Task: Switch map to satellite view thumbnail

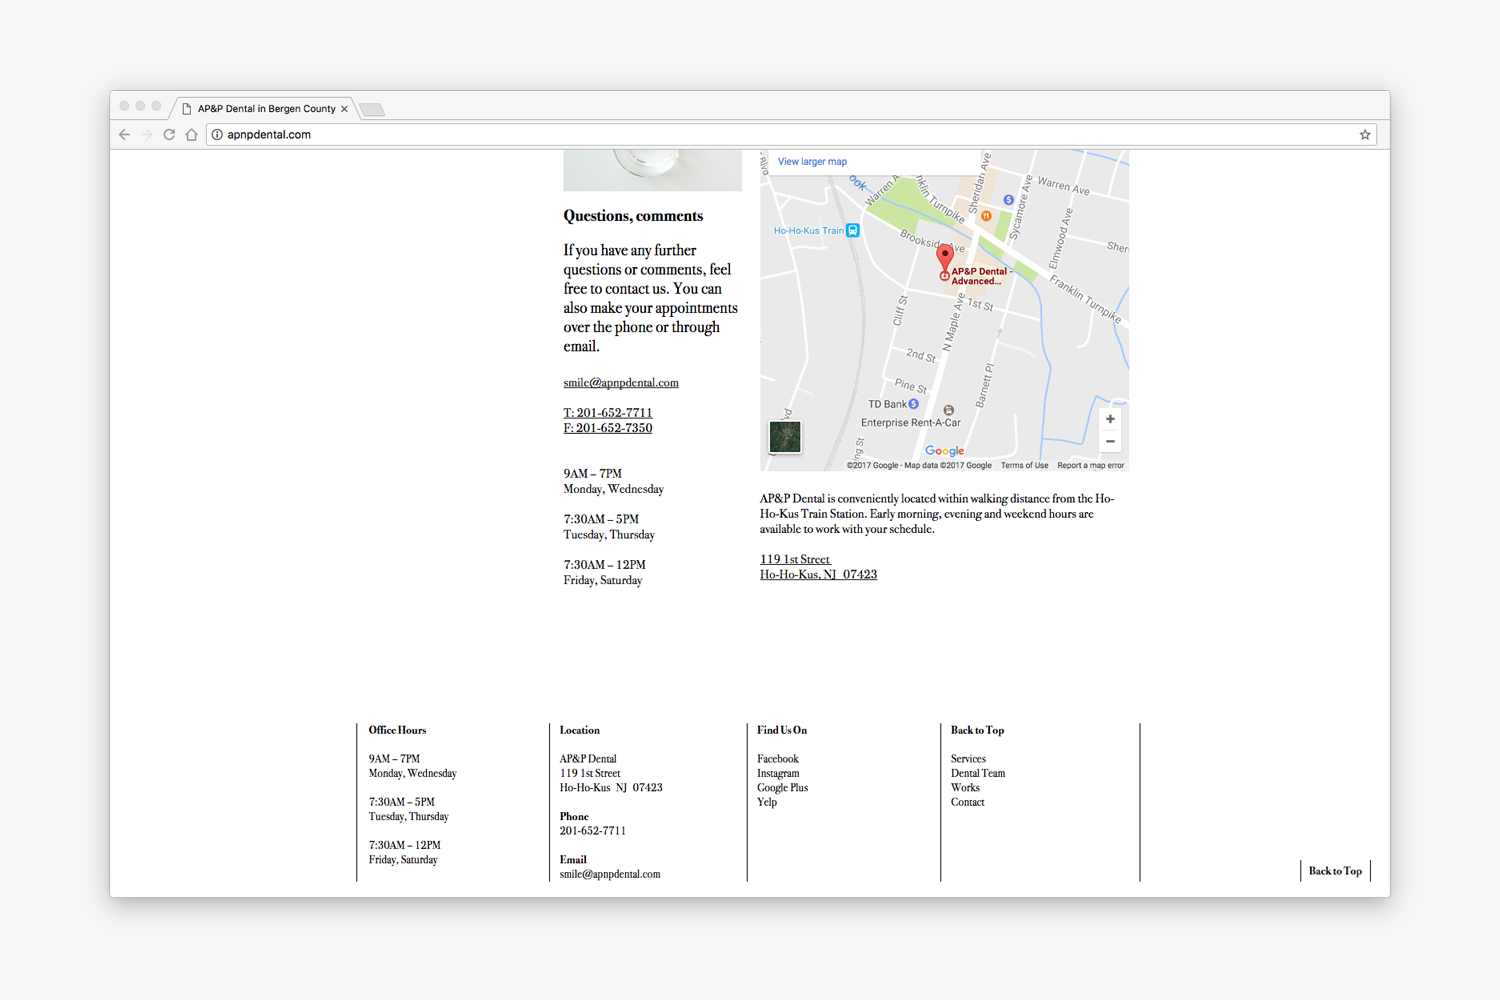Action: [x=785, y=436]
